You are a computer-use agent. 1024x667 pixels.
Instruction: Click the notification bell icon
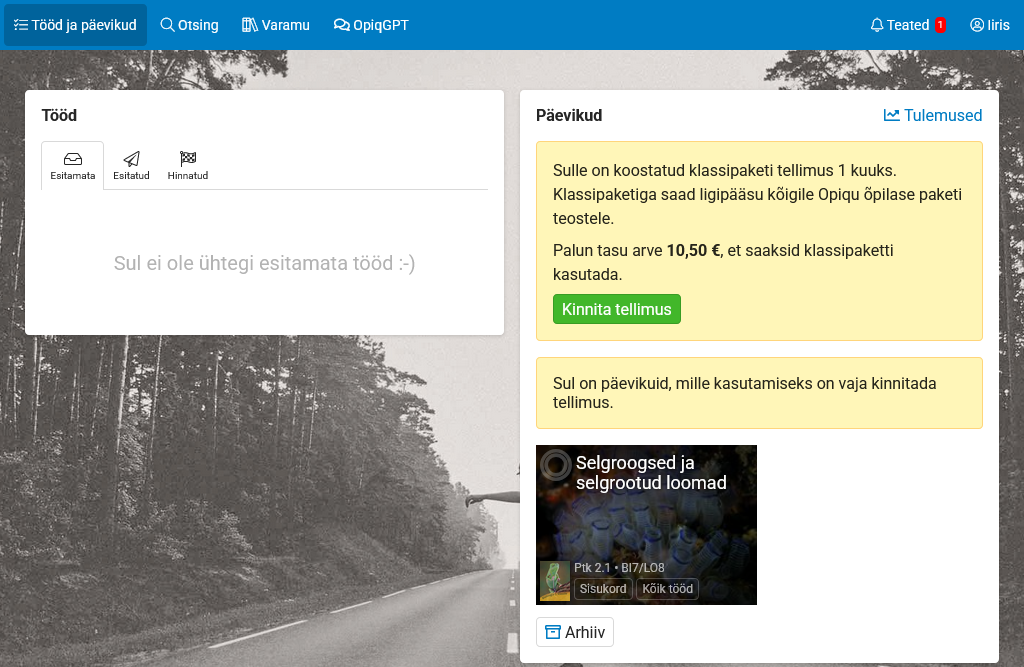tap(877, 25)
